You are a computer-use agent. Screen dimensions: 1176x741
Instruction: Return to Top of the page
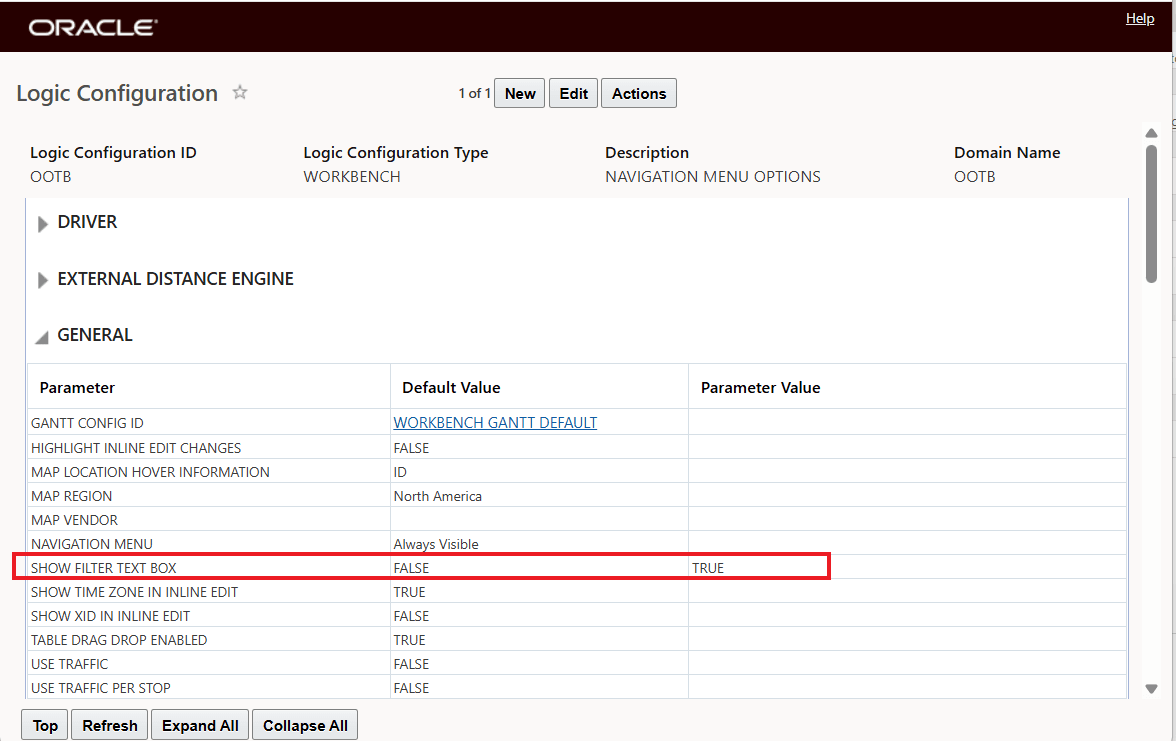44,724
